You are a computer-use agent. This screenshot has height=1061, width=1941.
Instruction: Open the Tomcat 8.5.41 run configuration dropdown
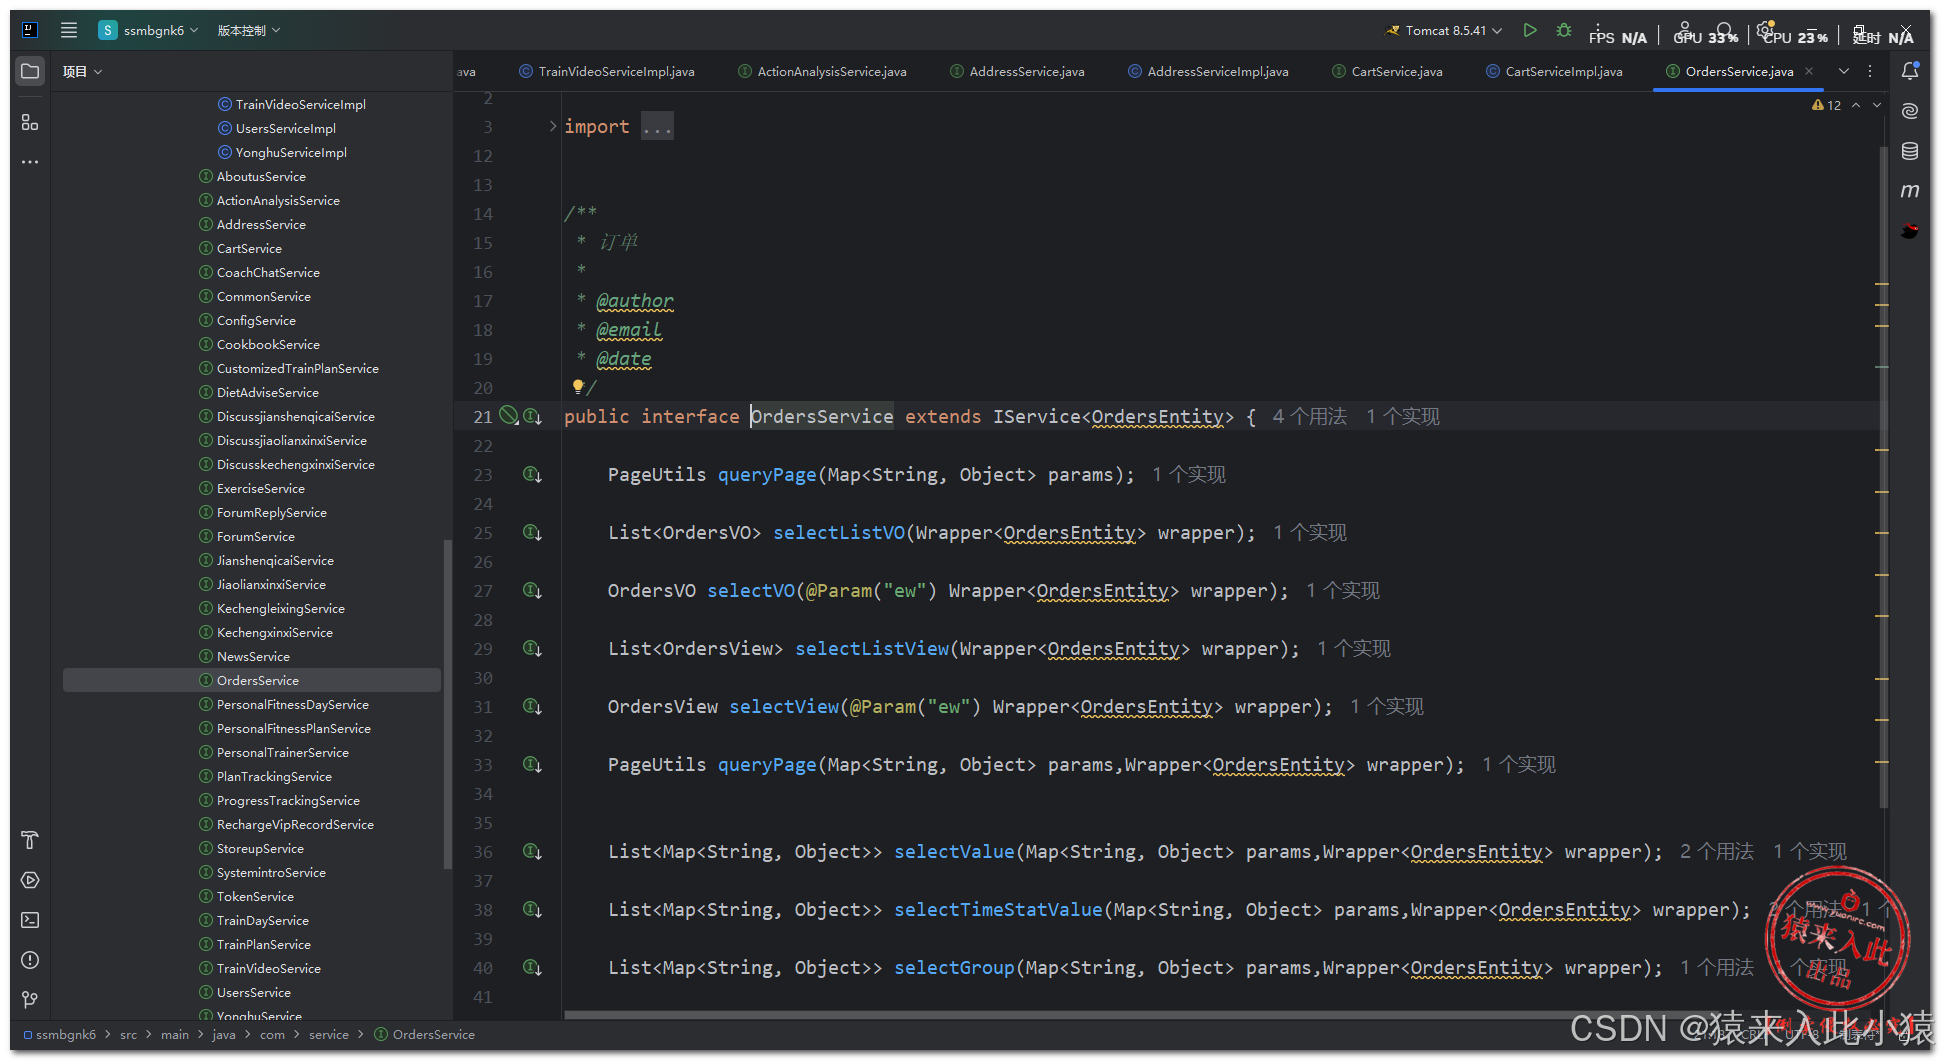coord(1445,30)
